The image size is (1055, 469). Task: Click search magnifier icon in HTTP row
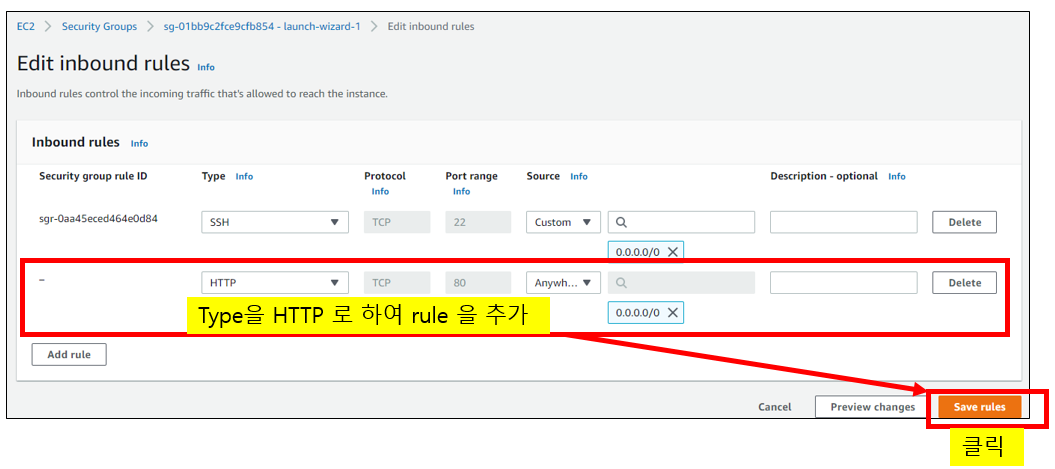[x=621, y=283]
